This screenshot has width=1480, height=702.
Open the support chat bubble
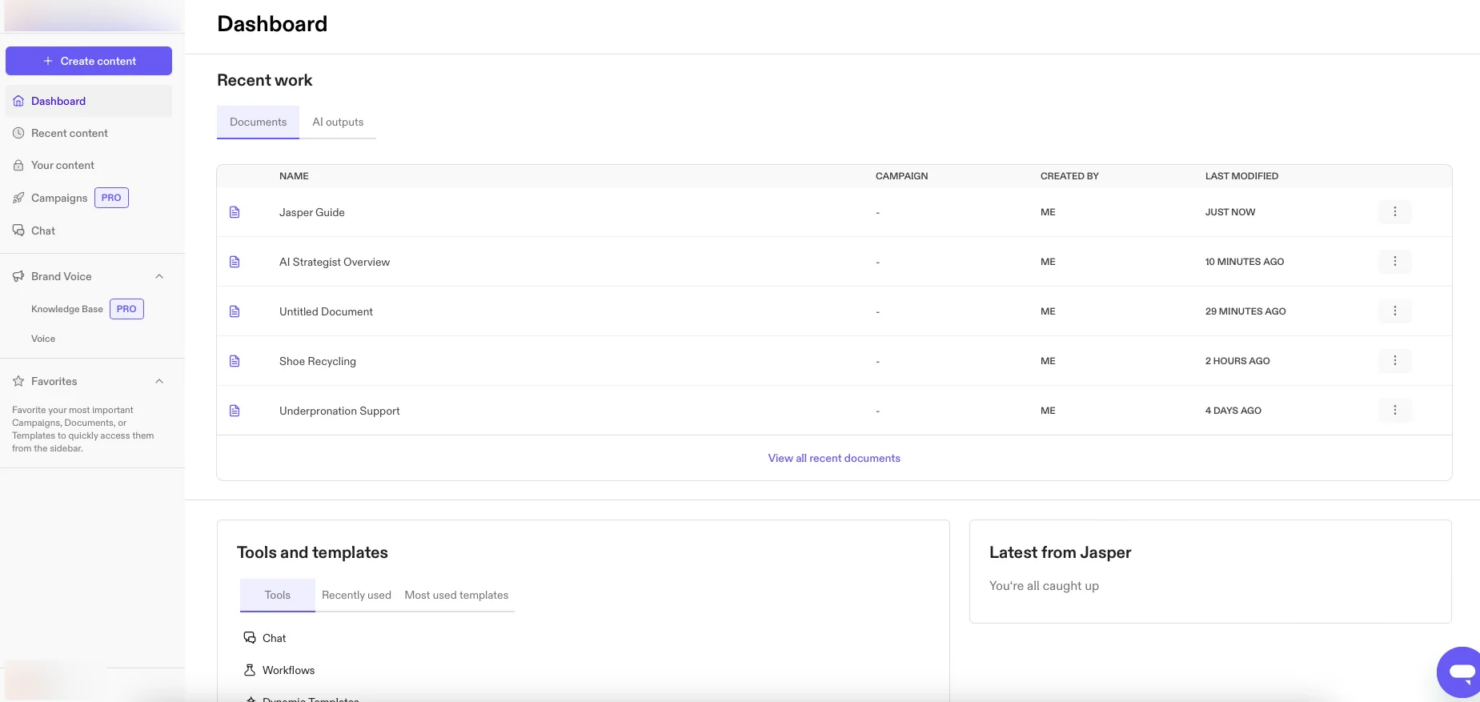pos(1458,671)
